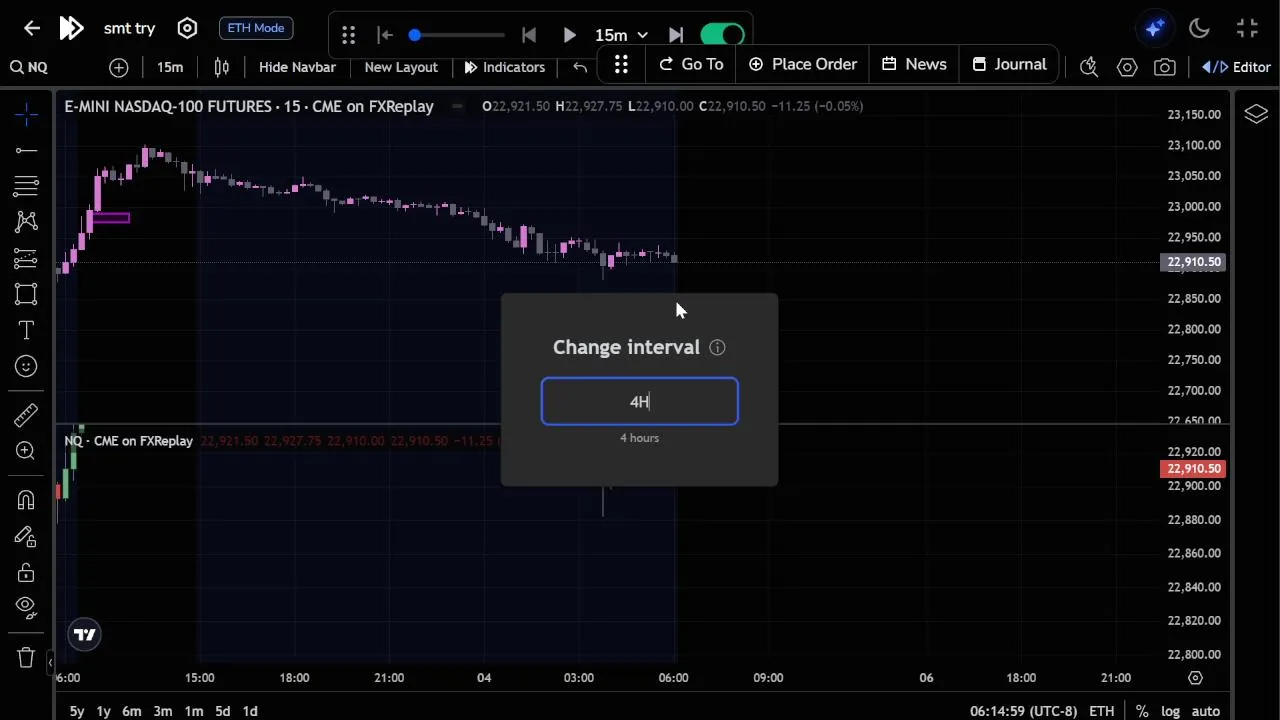Open the AI sparkle assistant
The image size is (1280, 720).
(x=1155, y=28)
